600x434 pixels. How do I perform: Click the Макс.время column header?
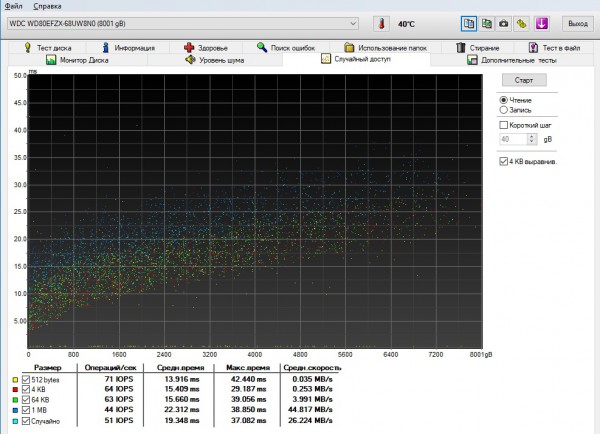pyautogui.click(x=248, y=367)
